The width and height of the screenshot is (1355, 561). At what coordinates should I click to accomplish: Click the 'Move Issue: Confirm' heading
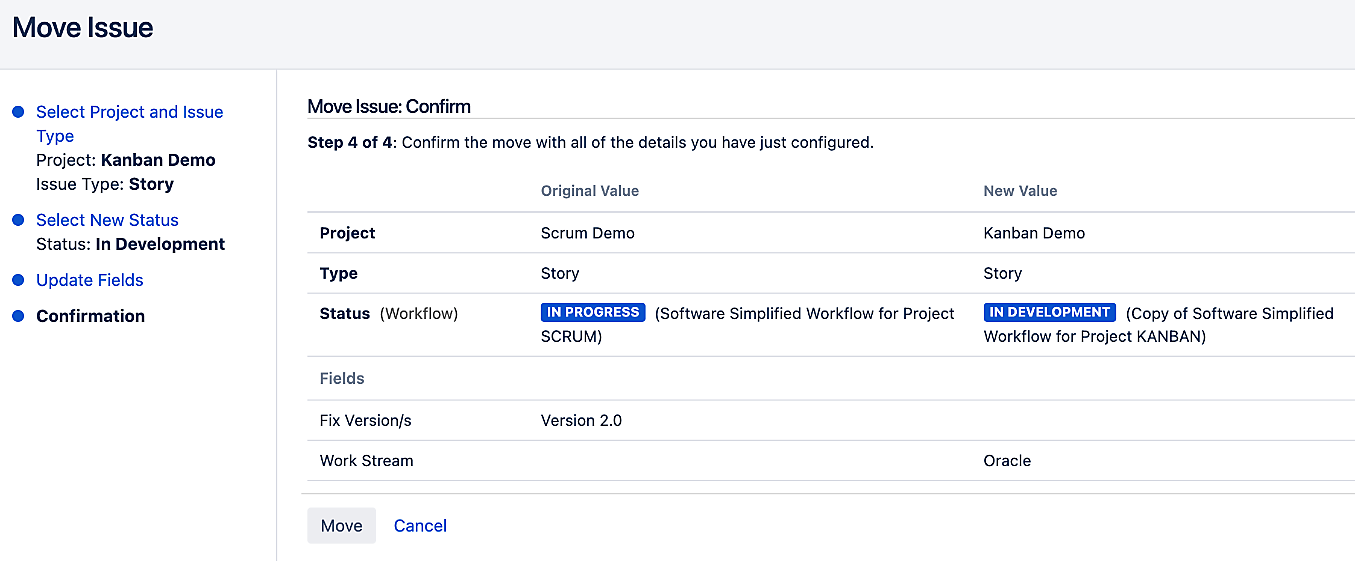(x=389, y=106)
